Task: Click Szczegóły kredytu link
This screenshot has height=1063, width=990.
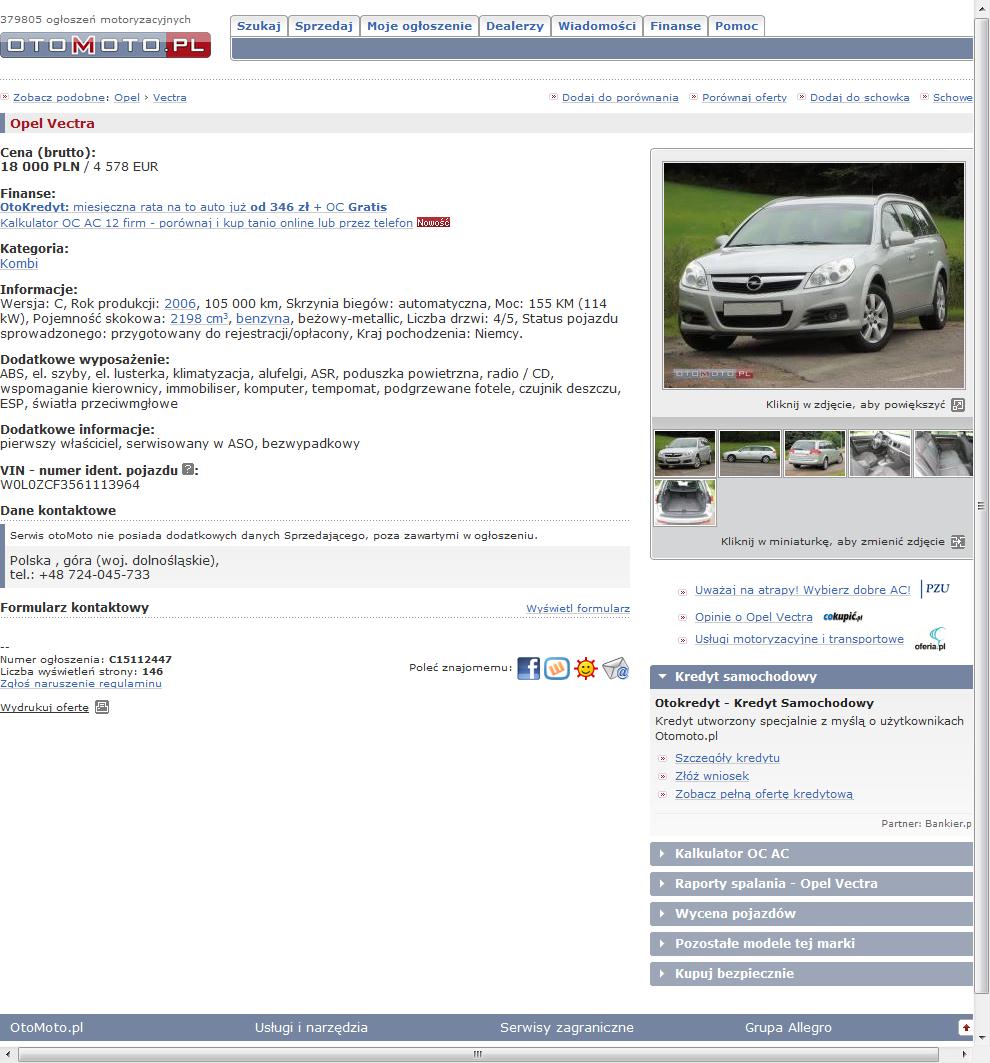Action: click(x=727, y=758)
